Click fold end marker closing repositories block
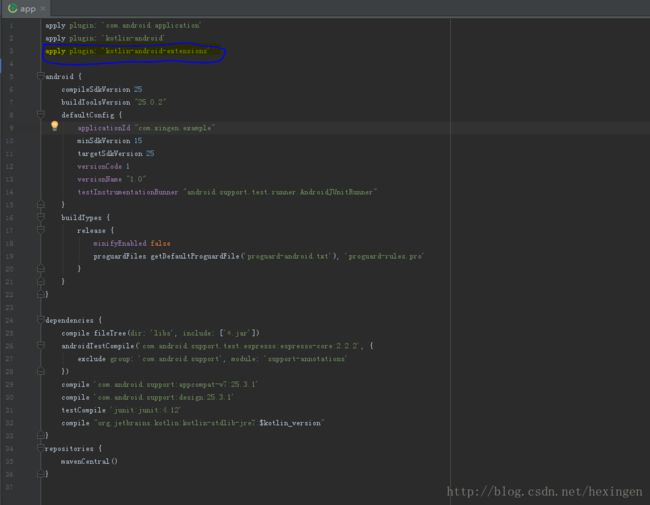This screenshot has width=650, height=505. (x=40, y=473)
